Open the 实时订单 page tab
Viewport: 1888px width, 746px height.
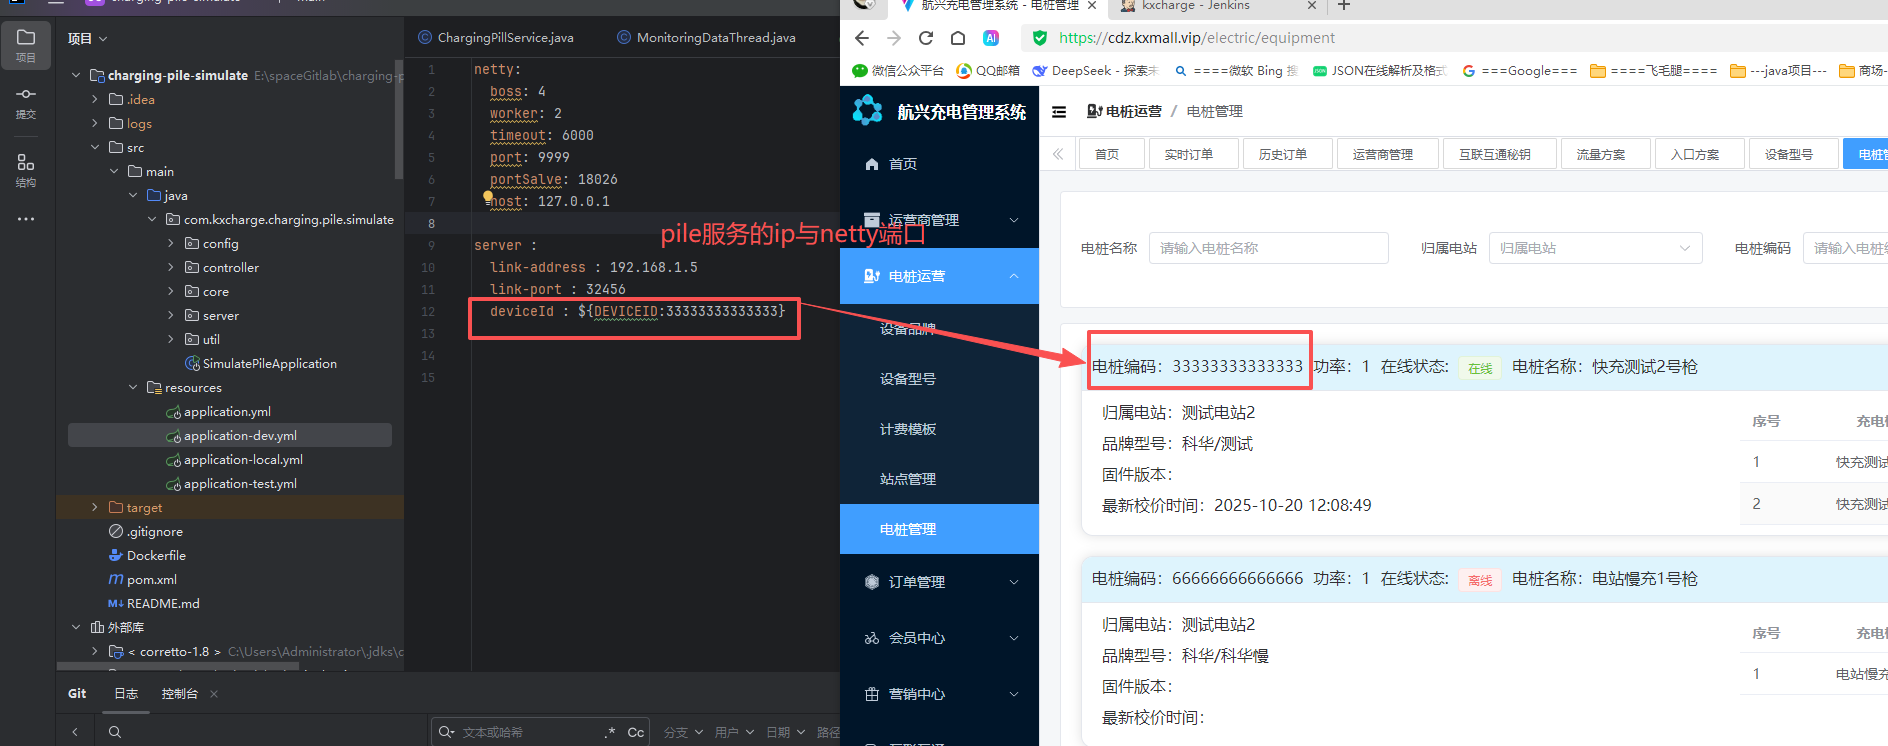pyautogui.click(x=1188, y=154)
